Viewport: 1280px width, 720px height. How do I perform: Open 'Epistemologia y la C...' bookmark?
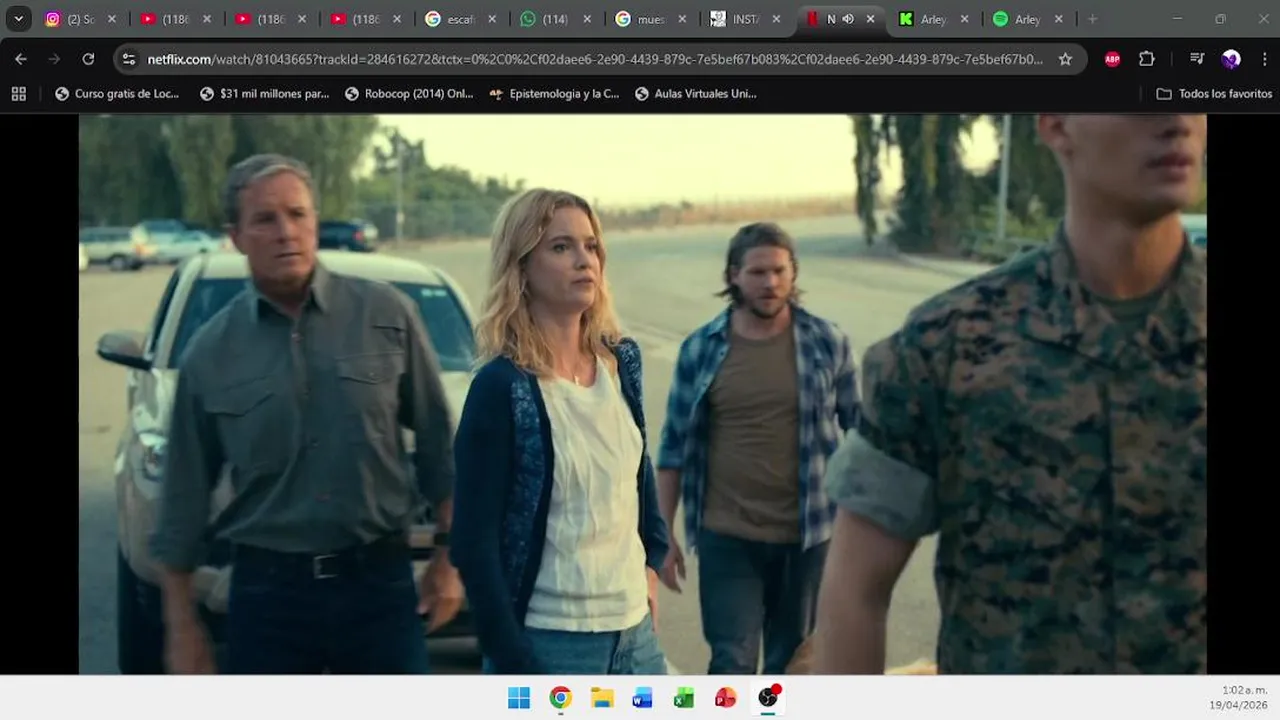554,94
